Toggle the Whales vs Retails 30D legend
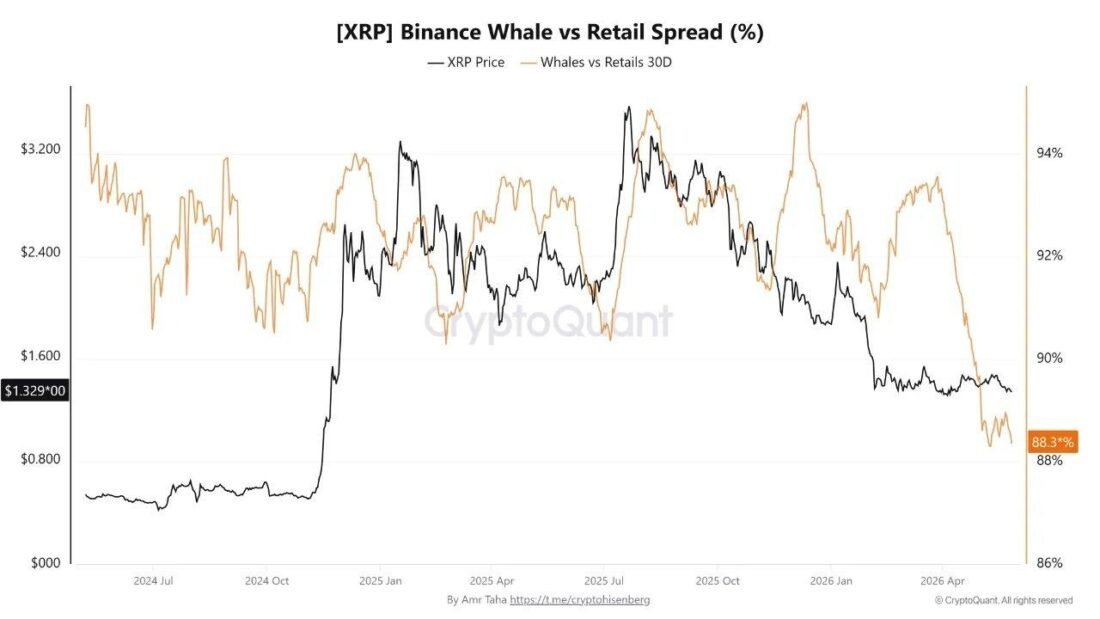1100x619 pixels. pos(596,62)
